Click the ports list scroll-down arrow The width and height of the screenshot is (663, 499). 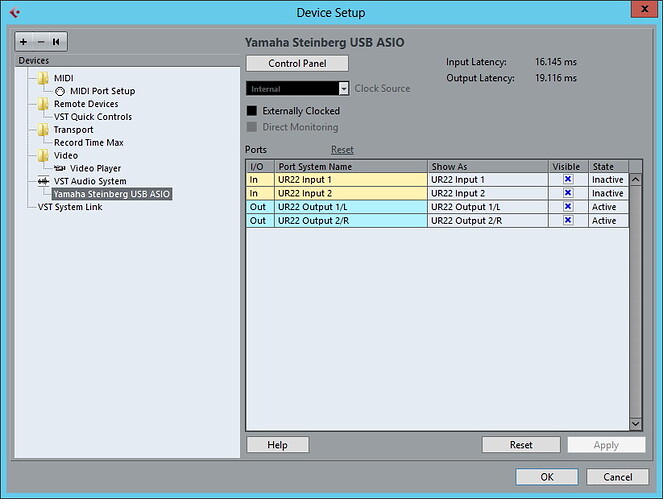coord(636,424)
